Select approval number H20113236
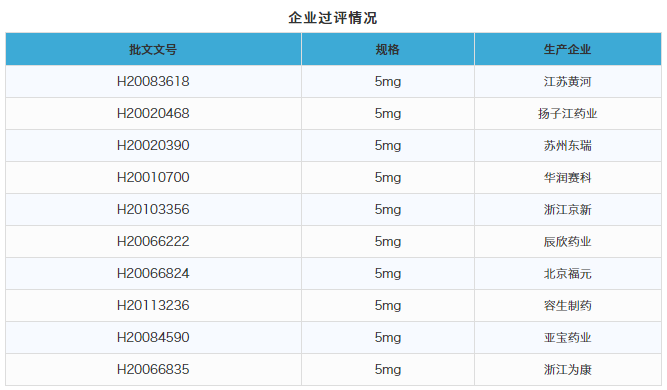Image resolution: width=667 pixels, height=390 pixels. point(153,305)
